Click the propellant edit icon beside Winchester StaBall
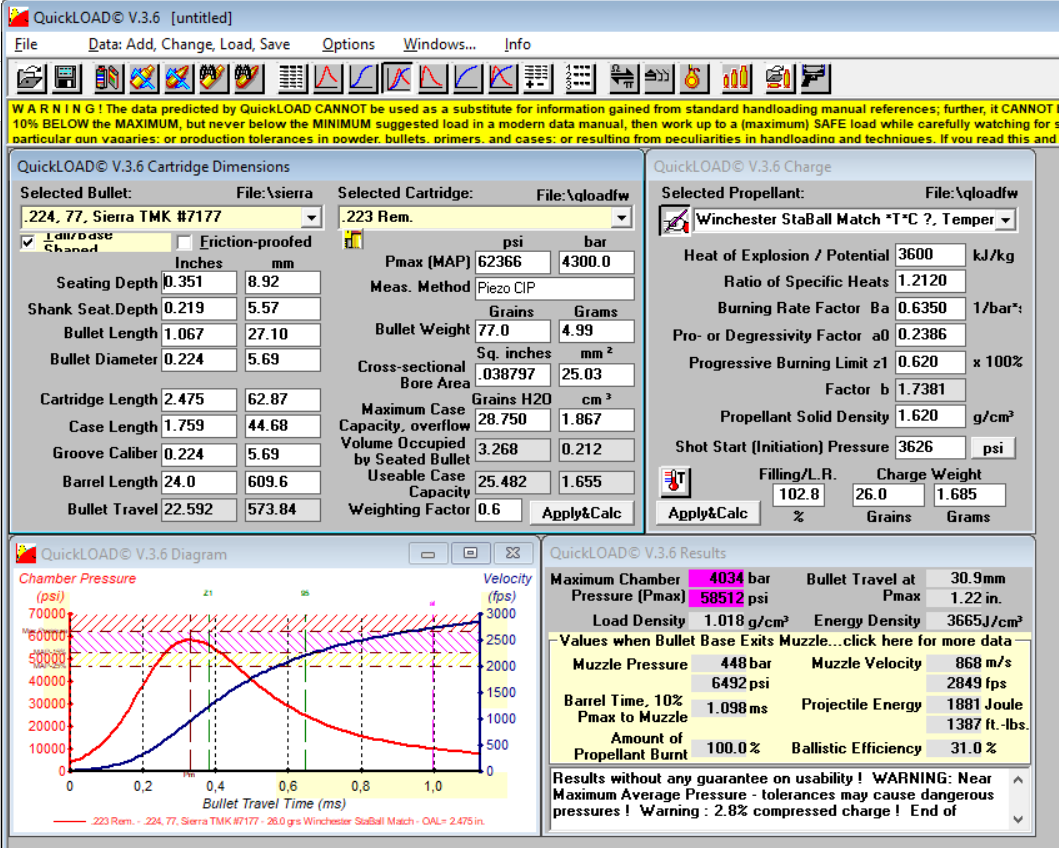Image resolution: width=1059 pixels, height=848 pixels. point(675,221)
